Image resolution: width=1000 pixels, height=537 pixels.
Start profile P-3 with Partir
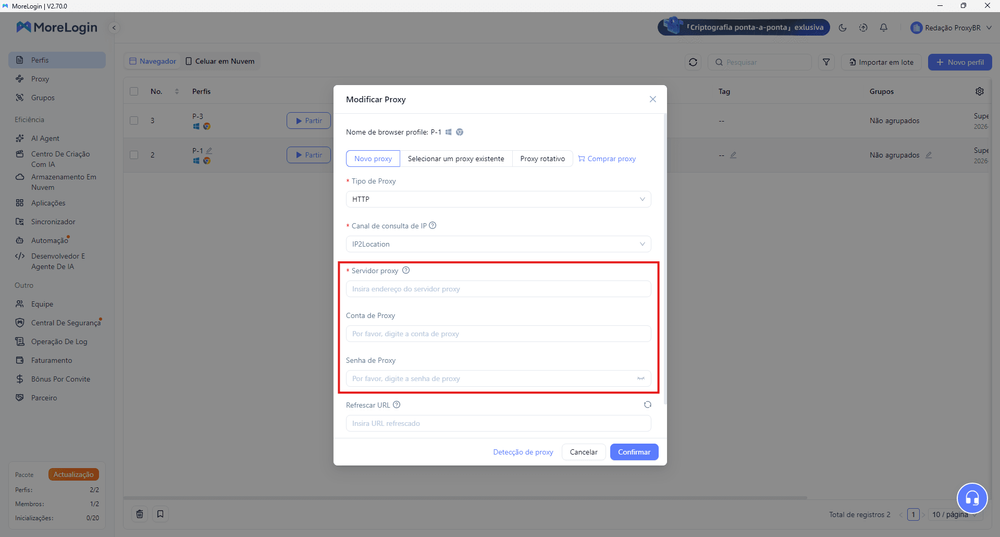[309, 121]
